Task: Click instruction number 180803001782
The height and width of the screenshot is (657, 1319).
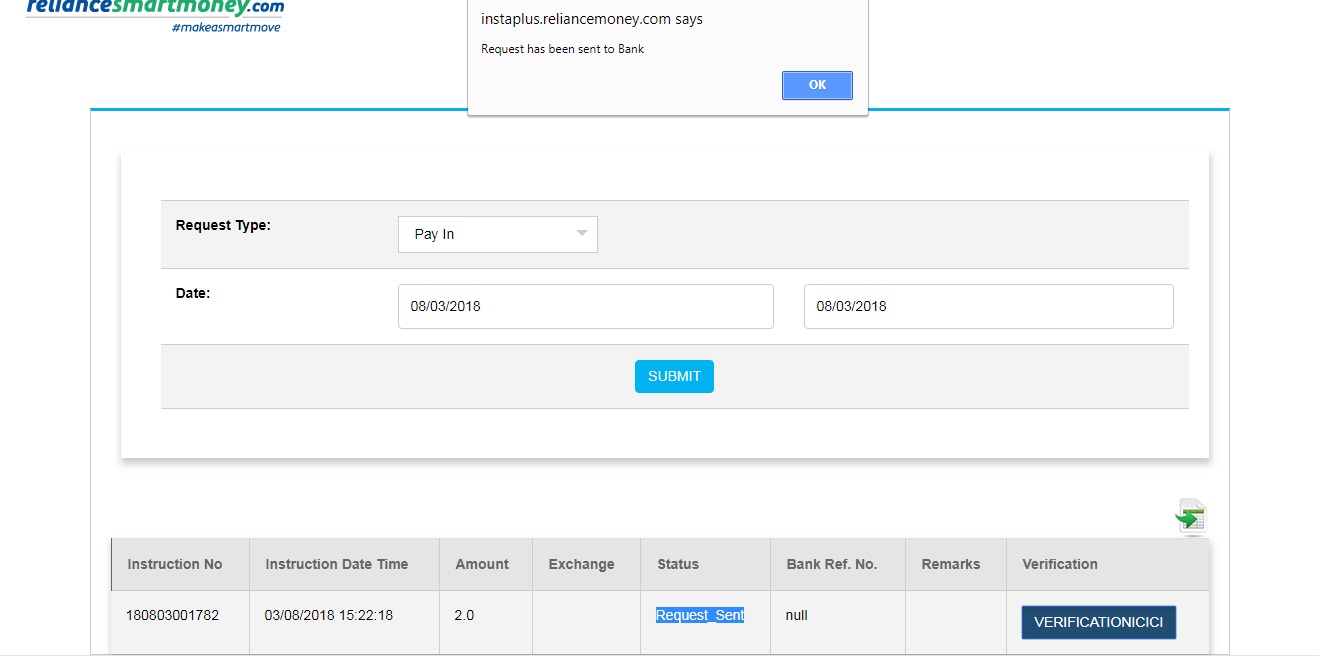Action: point(171,615)
